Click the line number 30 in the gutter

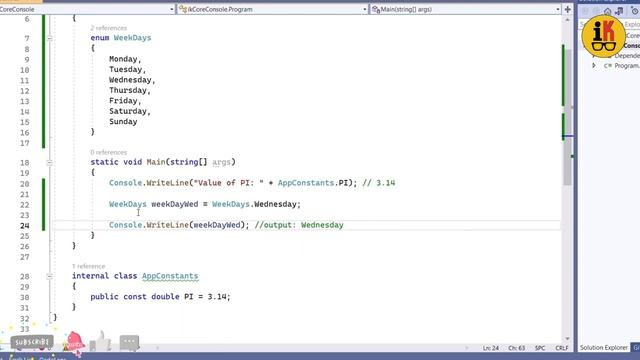(24, 297)
